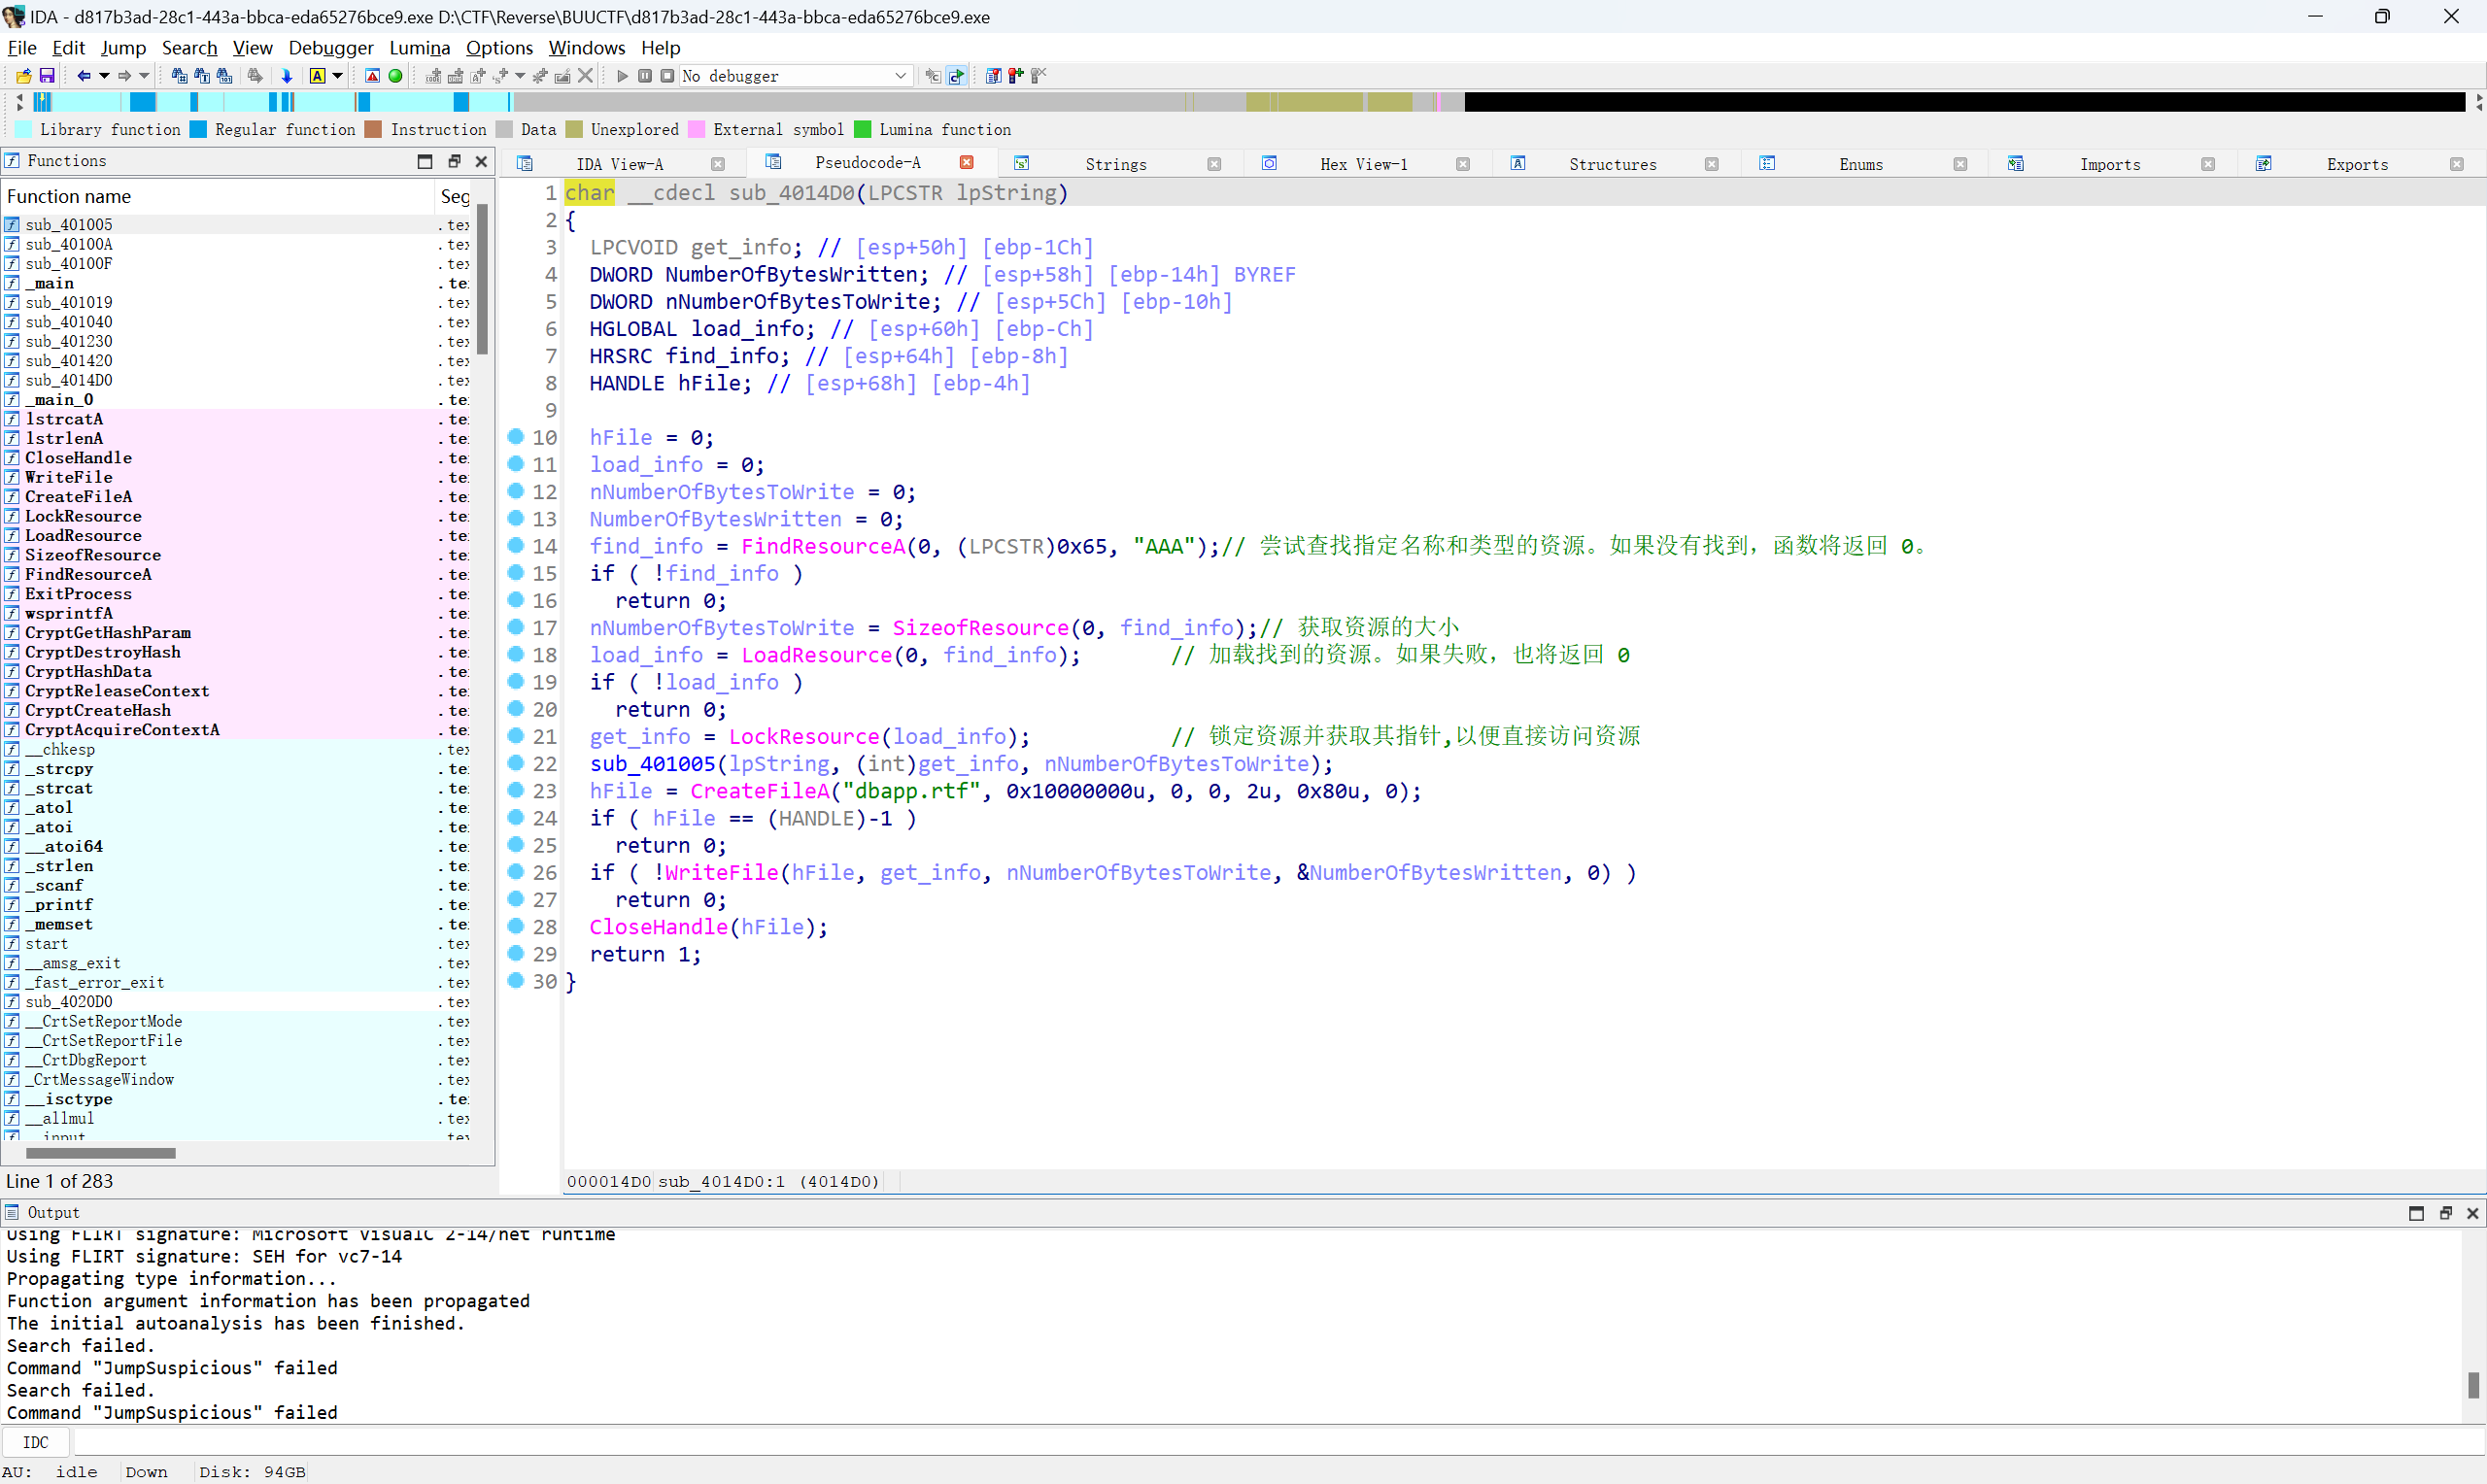This screenshot has width=2487, height=1484.
Task: Click the Jump forward arrow icon
Action: pyautogui.click(x=125, y=76)
